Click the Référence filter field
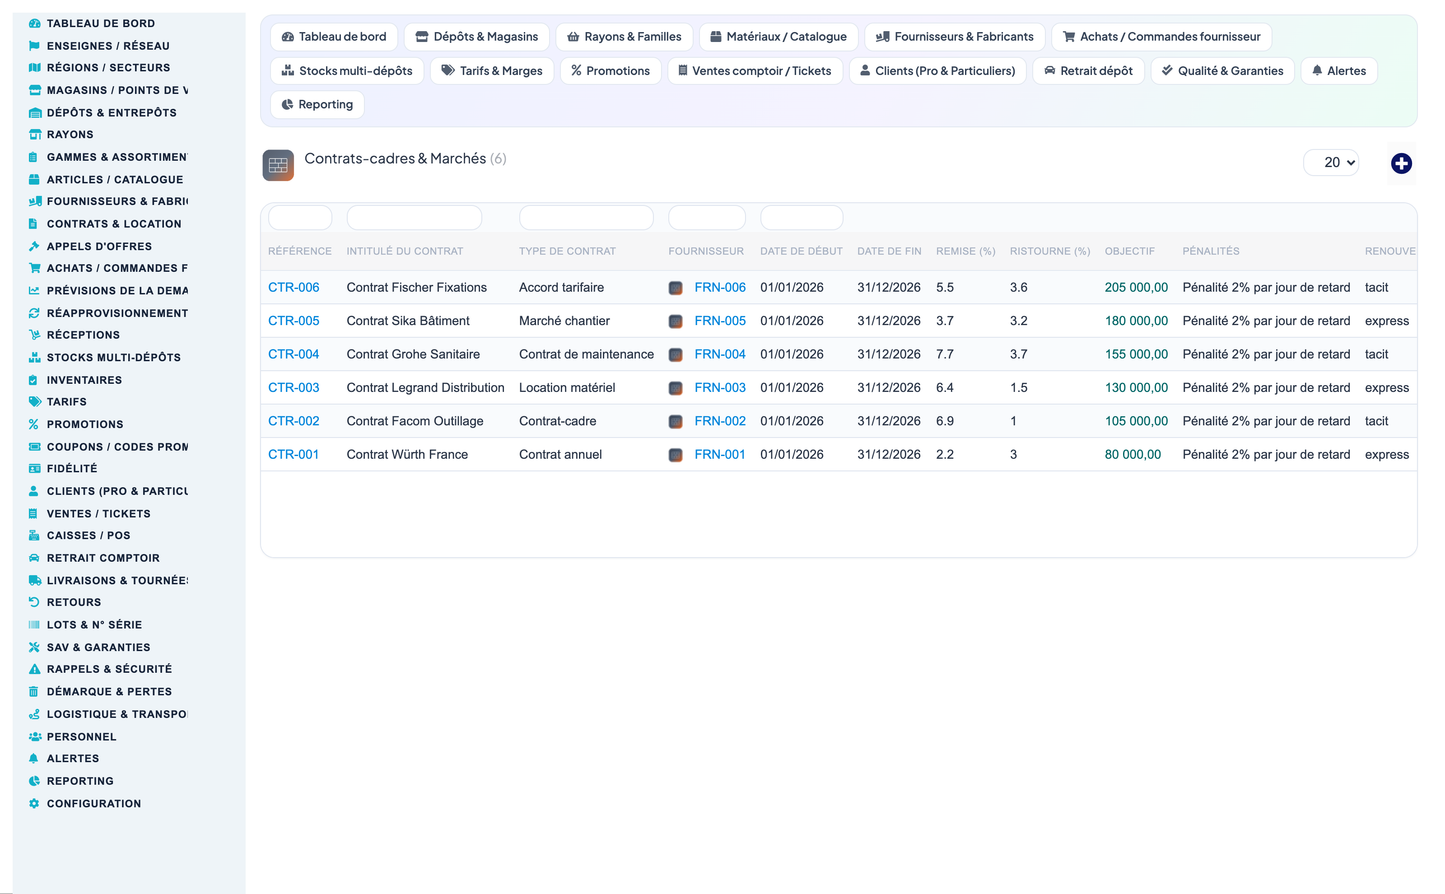 [300, 217]
